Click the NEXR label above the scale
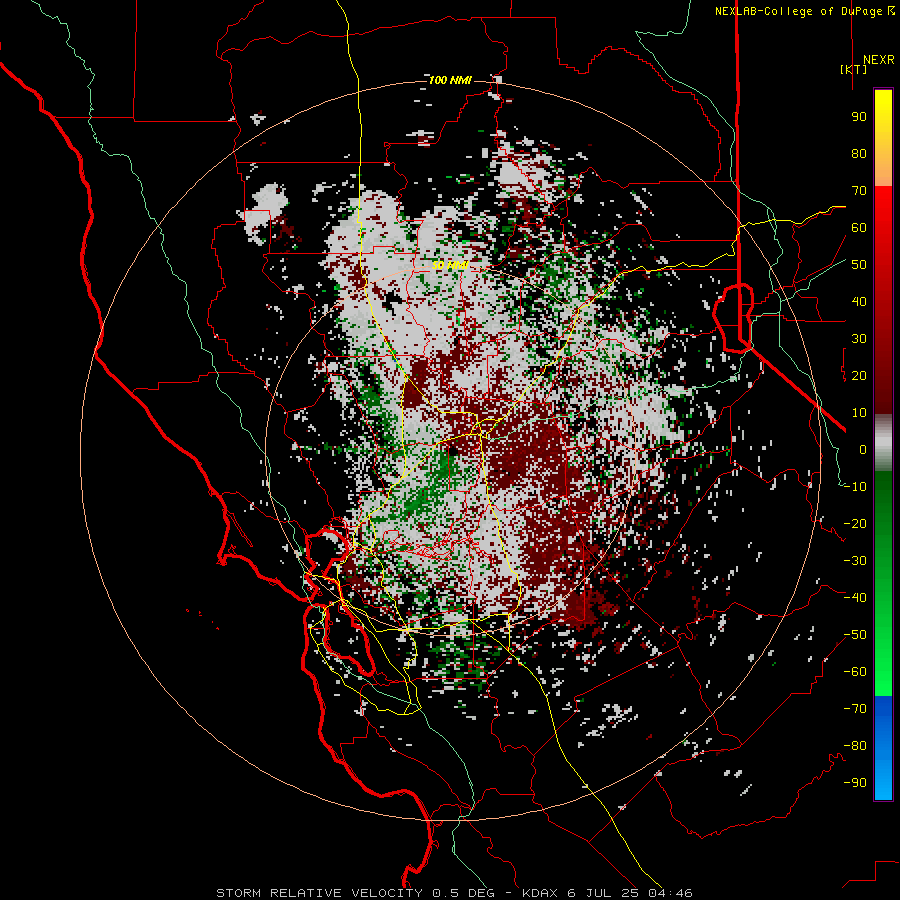The width and height of the screenshot is (900, 900). [x=878, y=60]
